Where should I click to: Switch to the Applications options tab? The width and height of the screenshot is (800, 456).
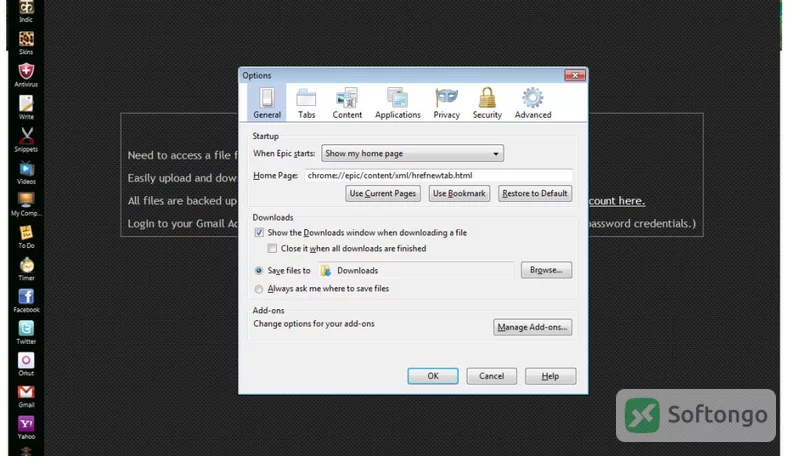coord(397,103)
